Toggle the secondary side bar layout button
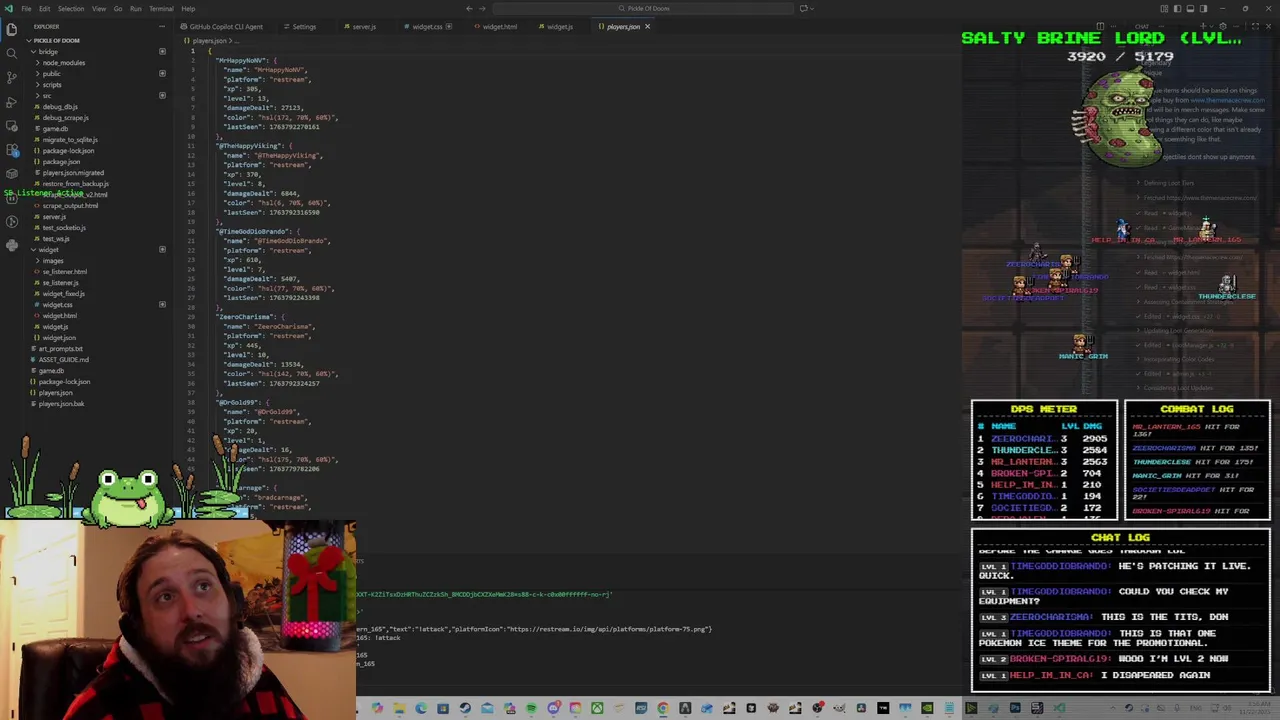The height and width of the screenshot is (720, 1280). click(1203, 9)
